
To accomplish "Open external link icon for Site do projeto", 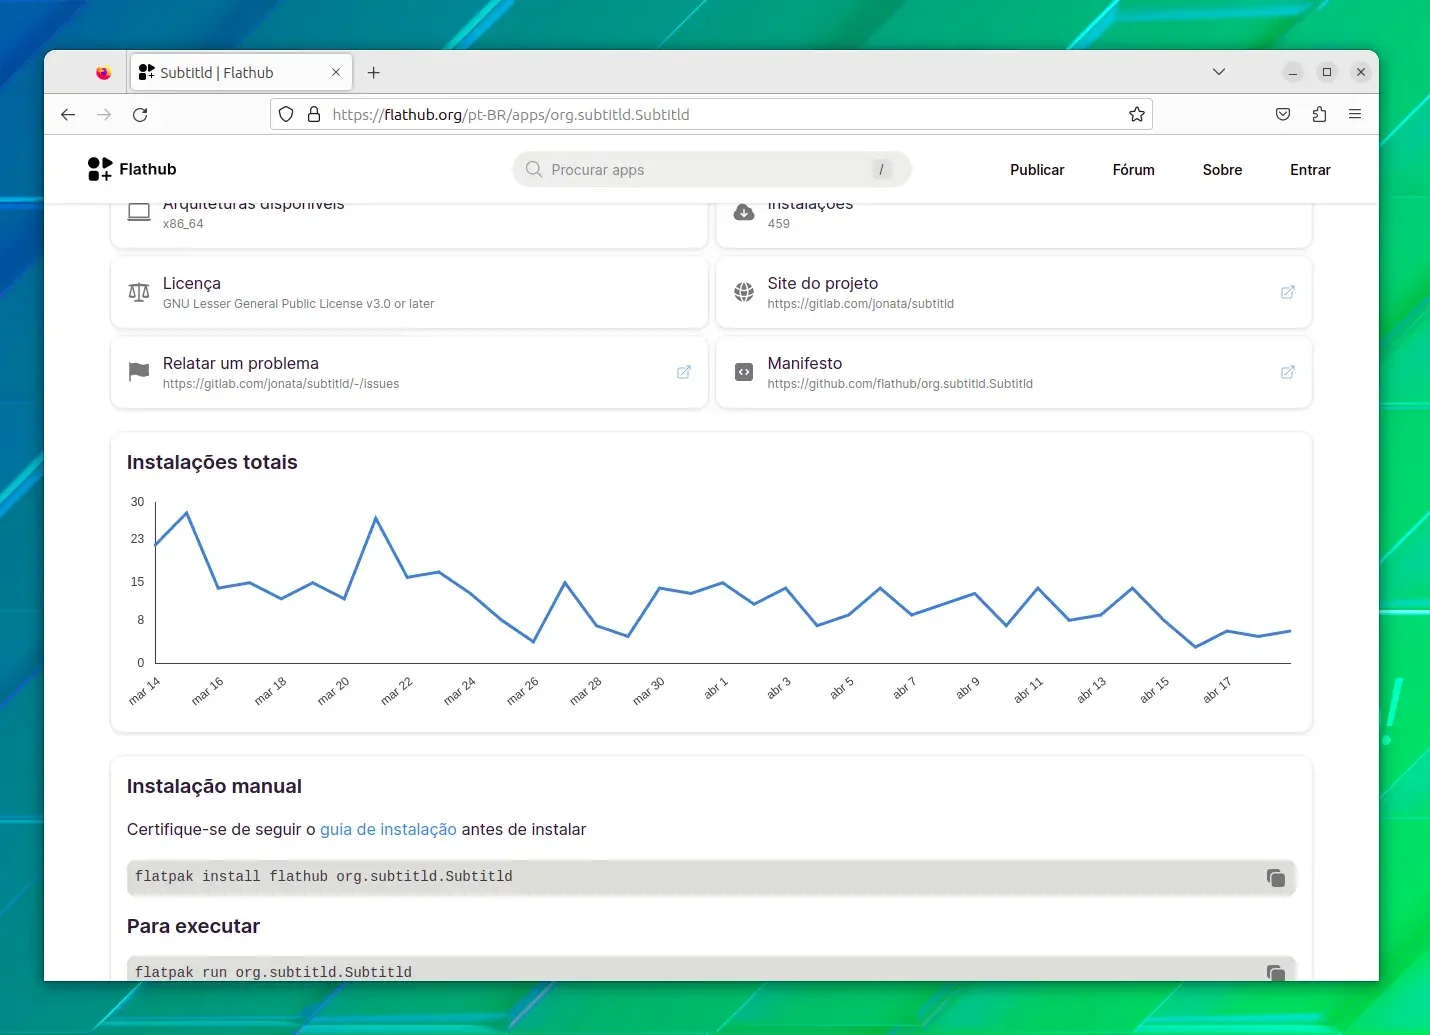I will [1288, 292].
